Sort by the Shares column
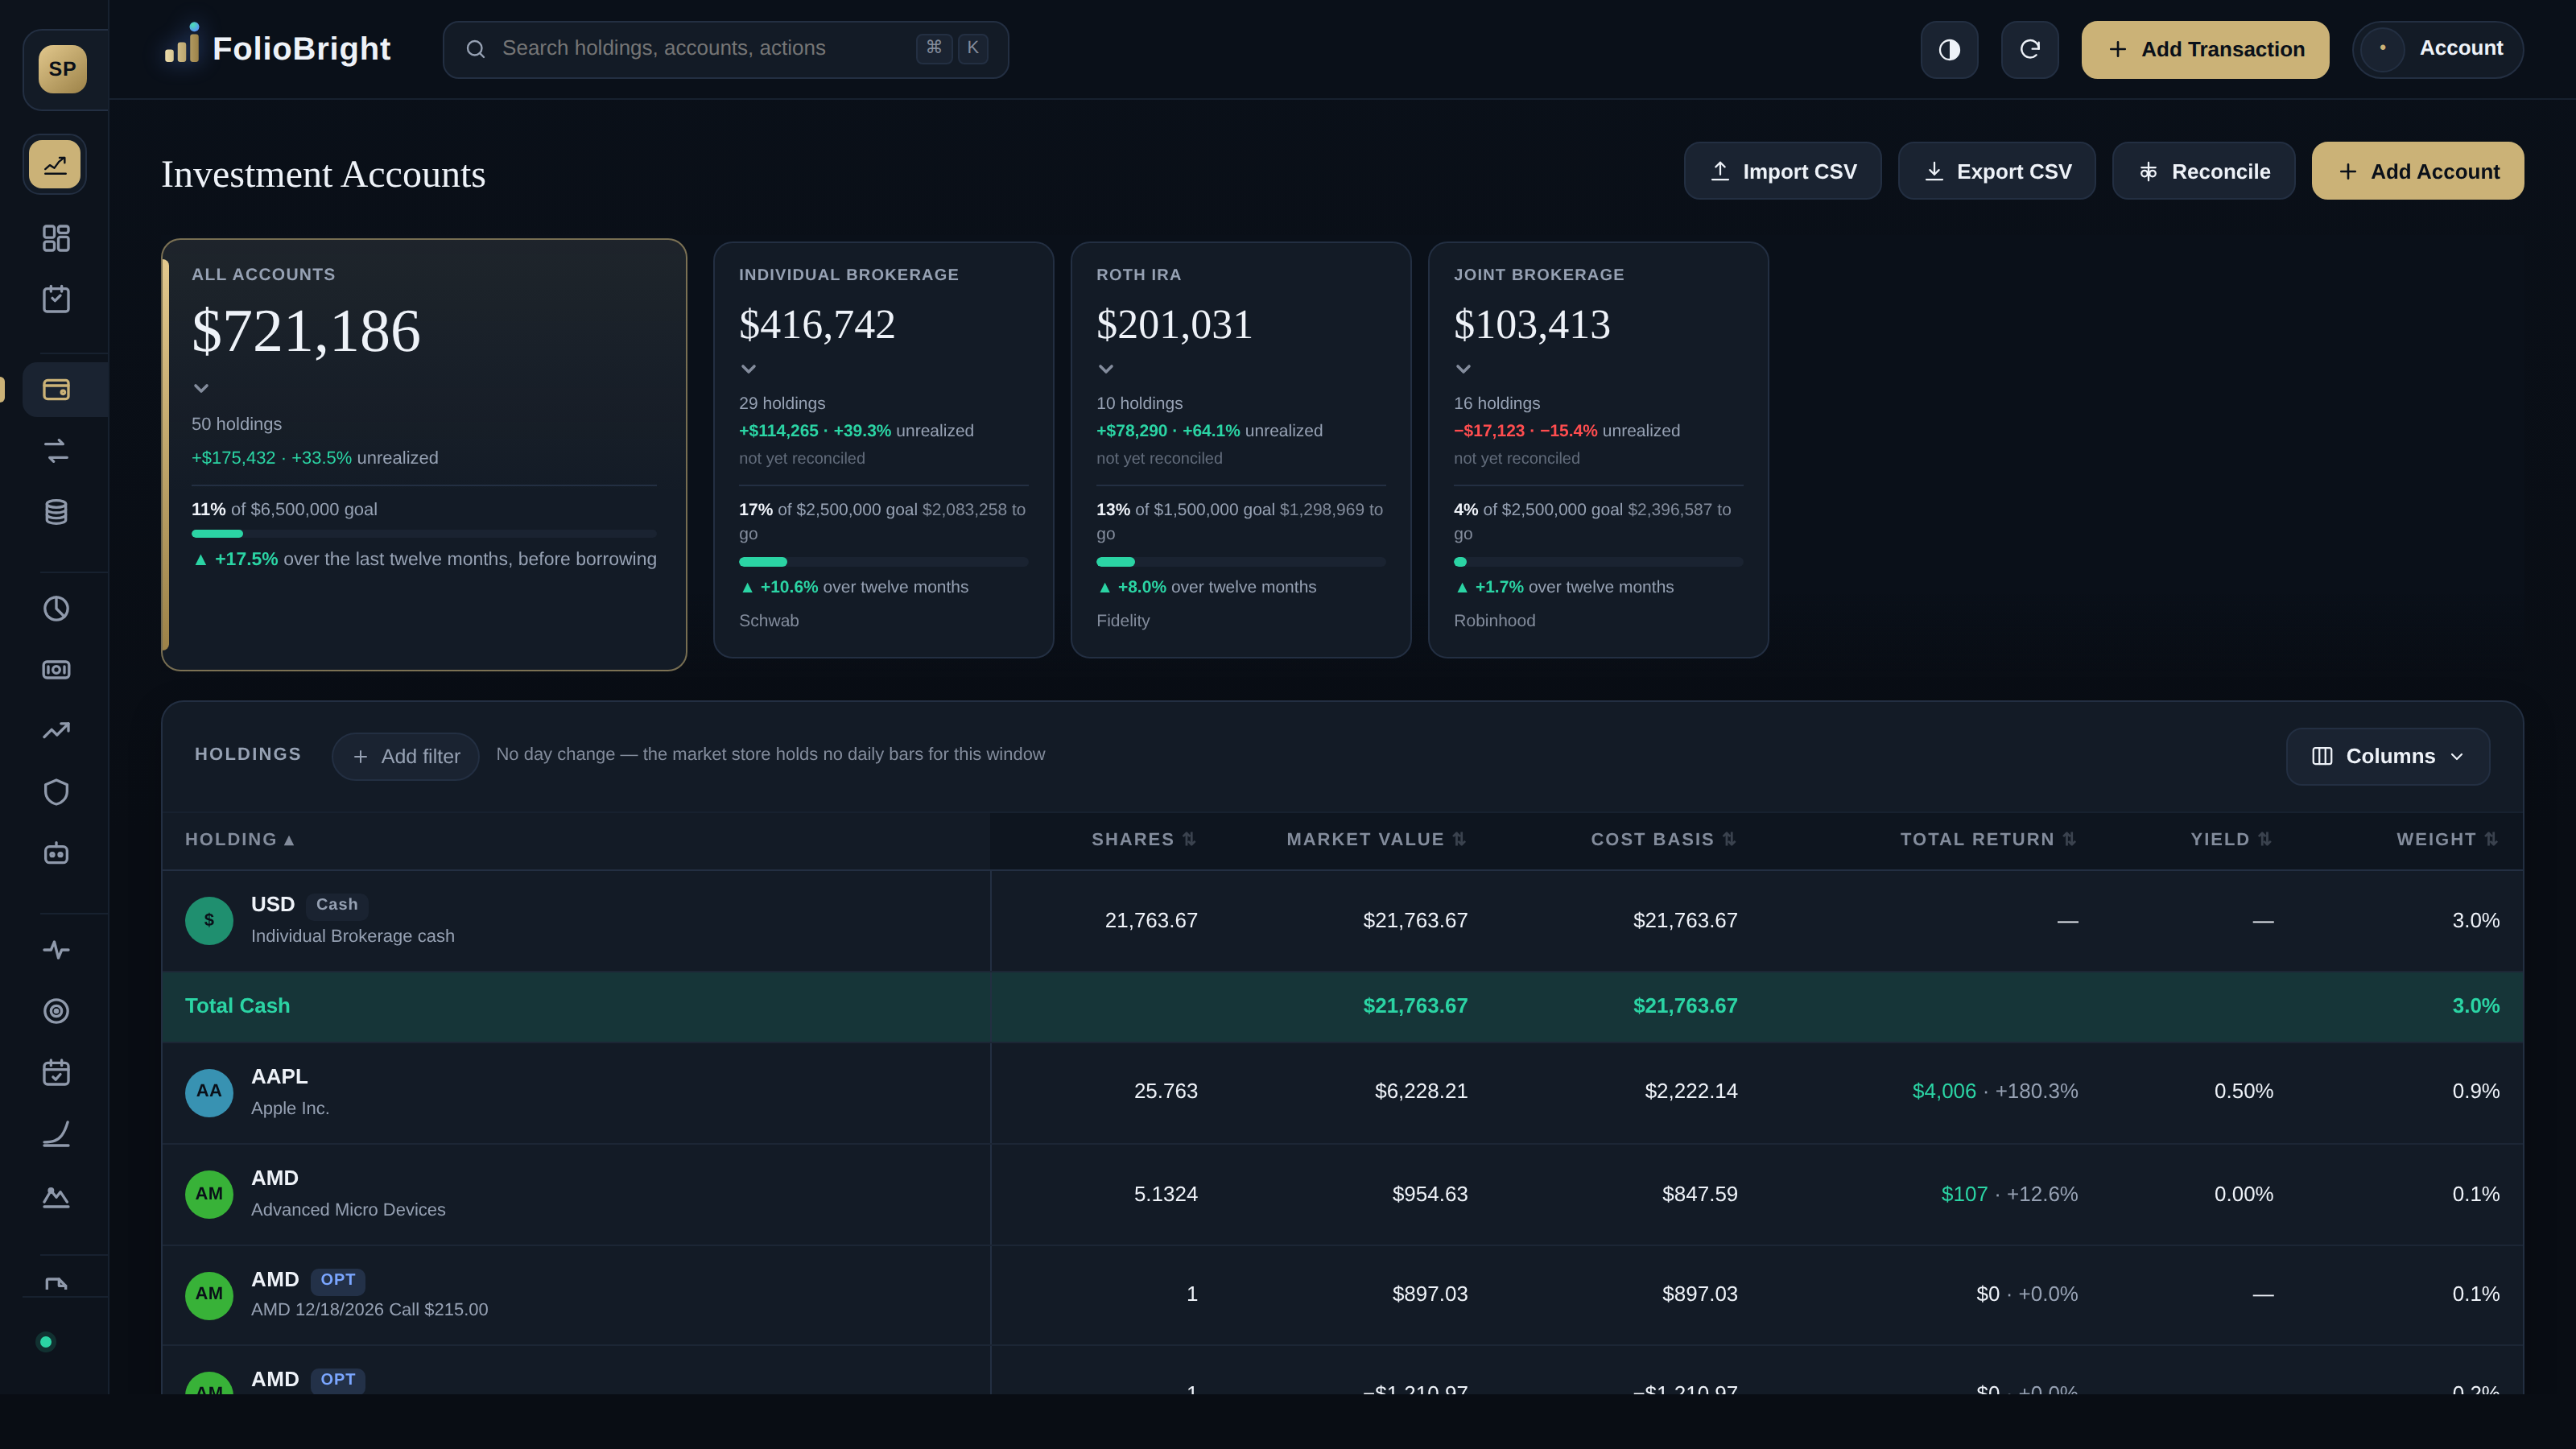Viewport: 2576px width, 1449px height. pos(1143,840)
